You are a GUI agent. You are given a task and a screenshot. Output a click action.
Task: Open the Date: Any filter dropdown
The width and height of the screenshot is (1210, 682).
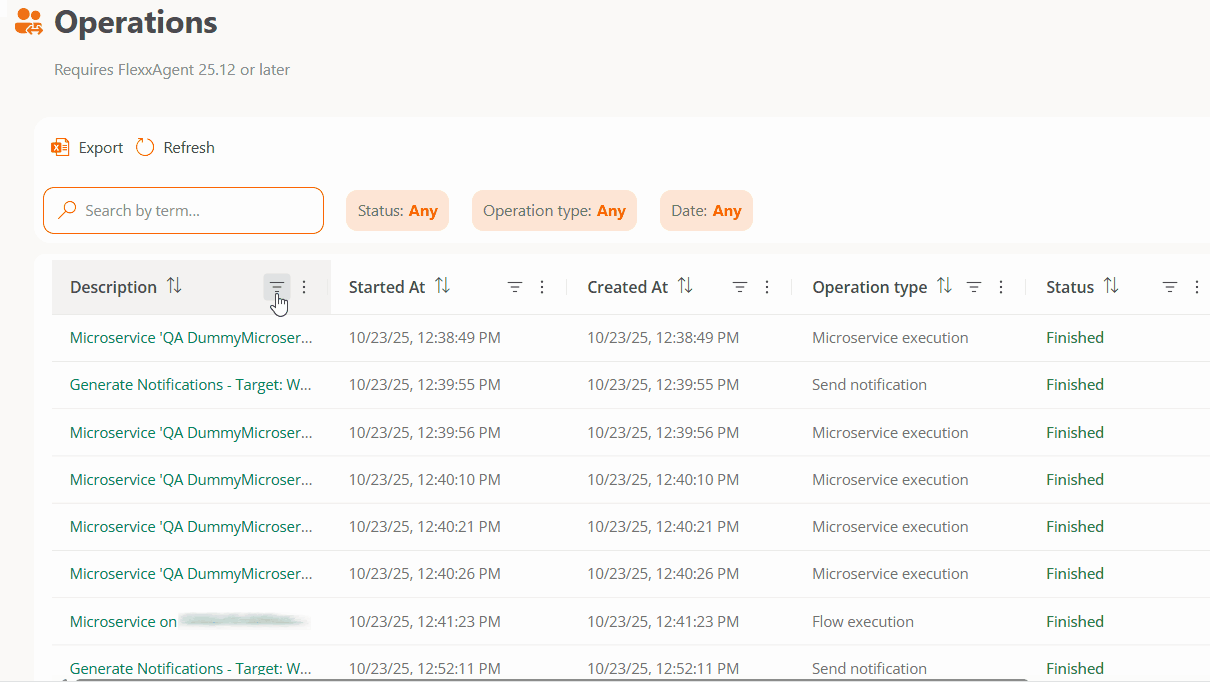pyautogui.click(x=706, y=211)
